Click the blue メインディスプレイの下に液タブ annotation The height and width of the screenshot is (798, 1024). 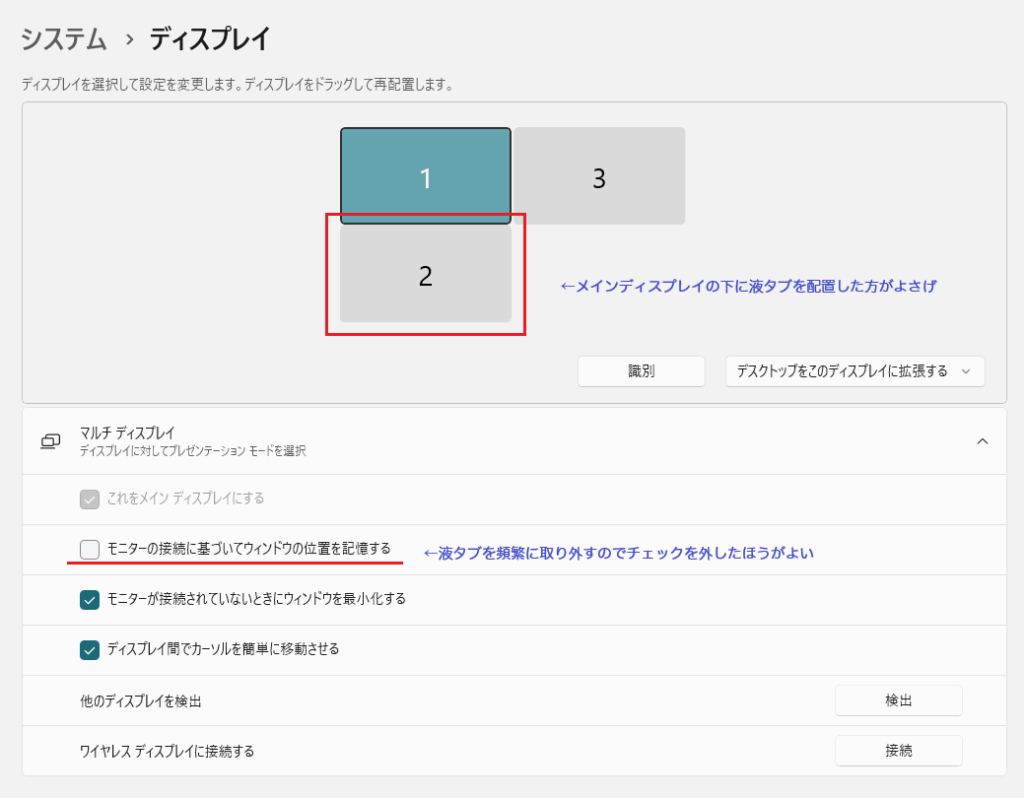pyautogui.click(x=748, y=286)
